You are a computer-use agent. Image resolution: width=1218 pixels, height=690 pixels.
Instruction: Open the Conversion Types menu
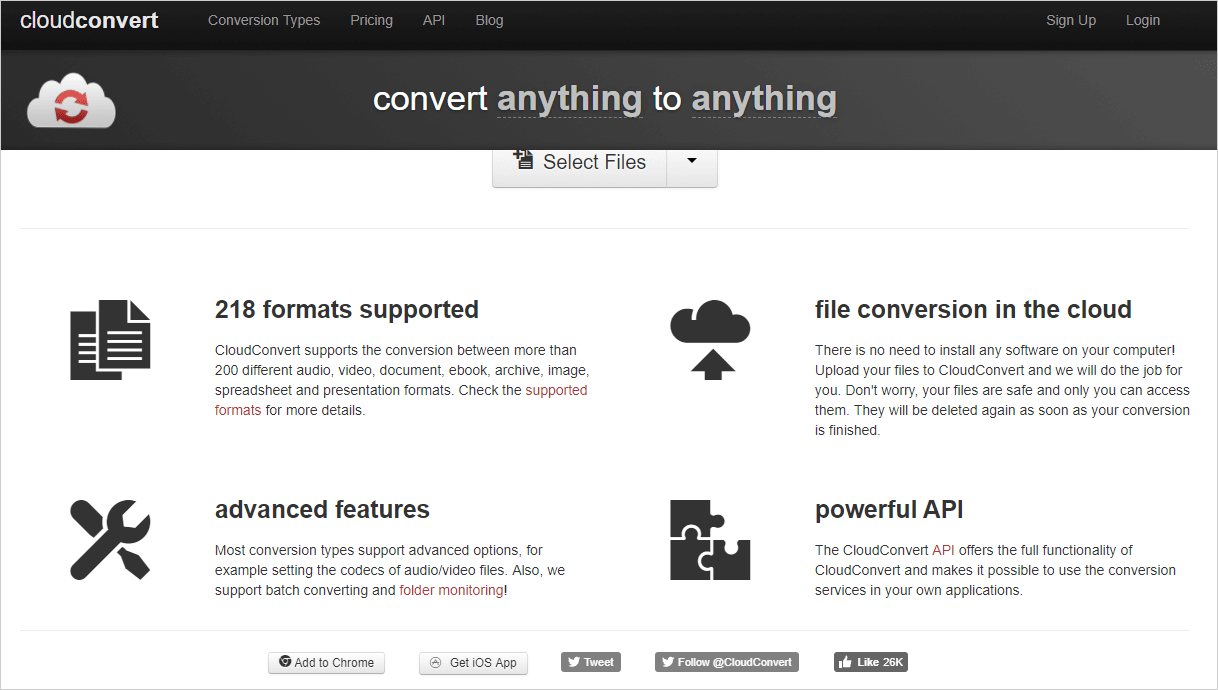coord(264,20)
